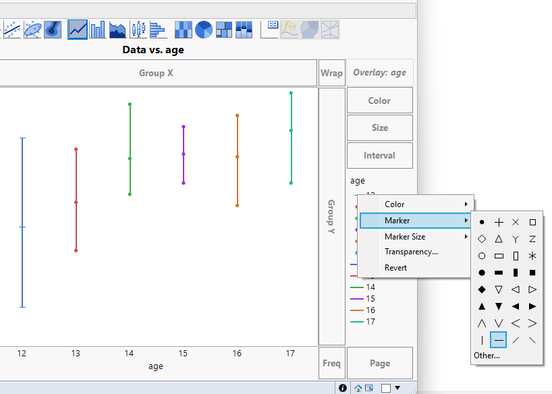The image size is (552, 394).
Task: Select the Caption Box element icon
Action: click(x=270, y=30)
